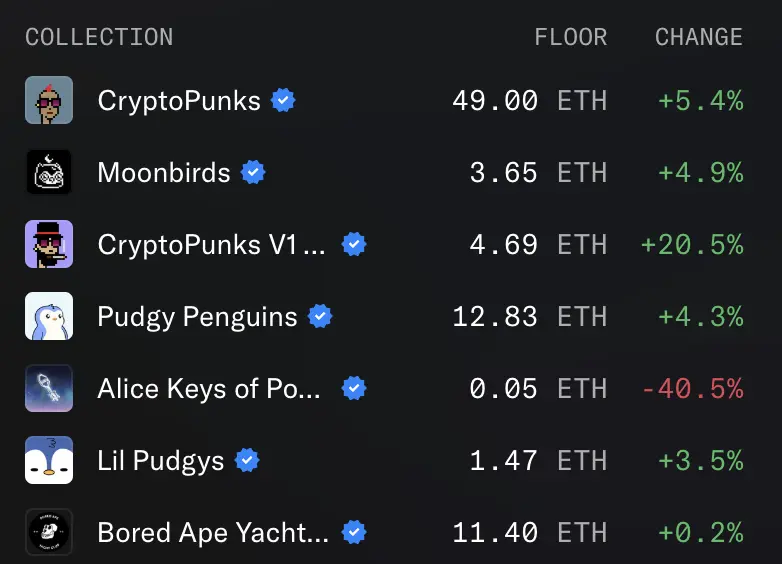Click the 12.83 ETH floor price
The width and height of the screenshot is (782, 564).
[x=530, y=317]
